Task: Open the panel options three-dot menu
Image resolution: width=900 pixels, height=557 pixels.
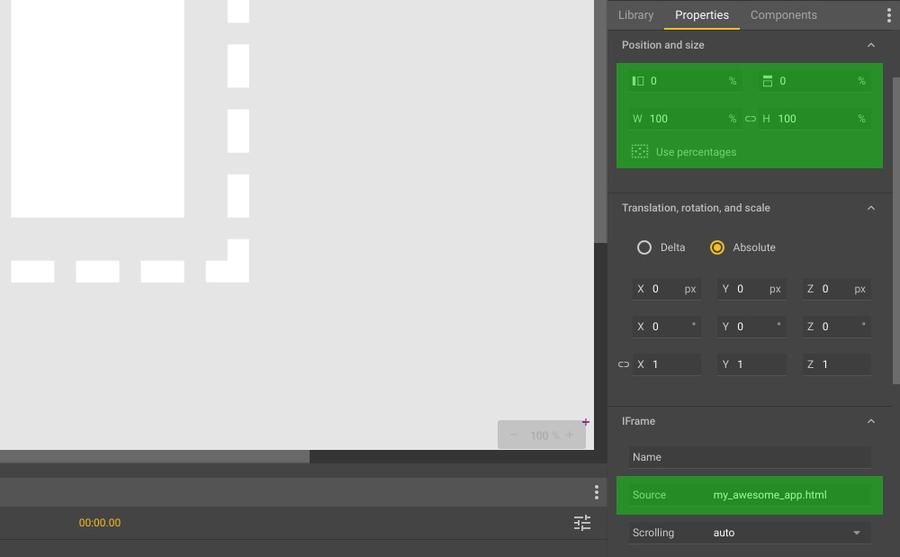Action: click(x=888, y=15)
